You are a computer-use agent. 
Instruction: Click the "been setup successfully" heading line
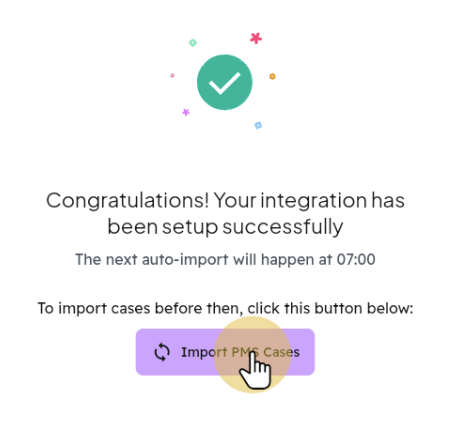point(225,227)
